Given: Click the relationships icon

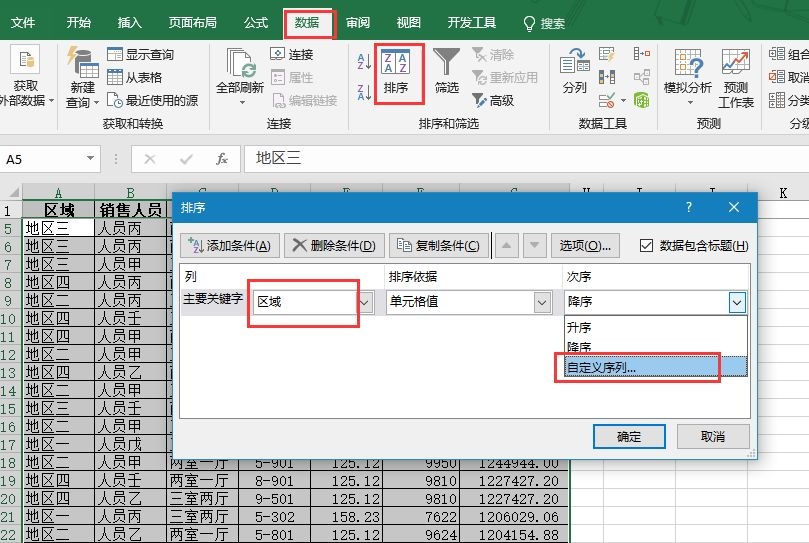Looking at the screenshot, I should pyautogui.click(x=641, y=77).
